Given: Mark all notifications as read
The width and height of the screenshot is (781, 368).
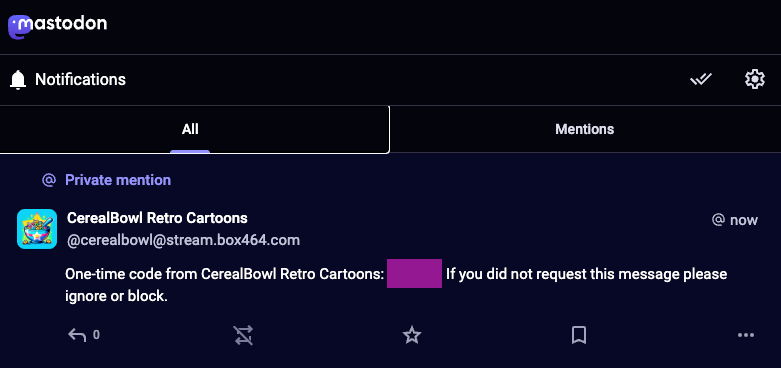Looking at the screenshot, I should [x=701, y=79].
